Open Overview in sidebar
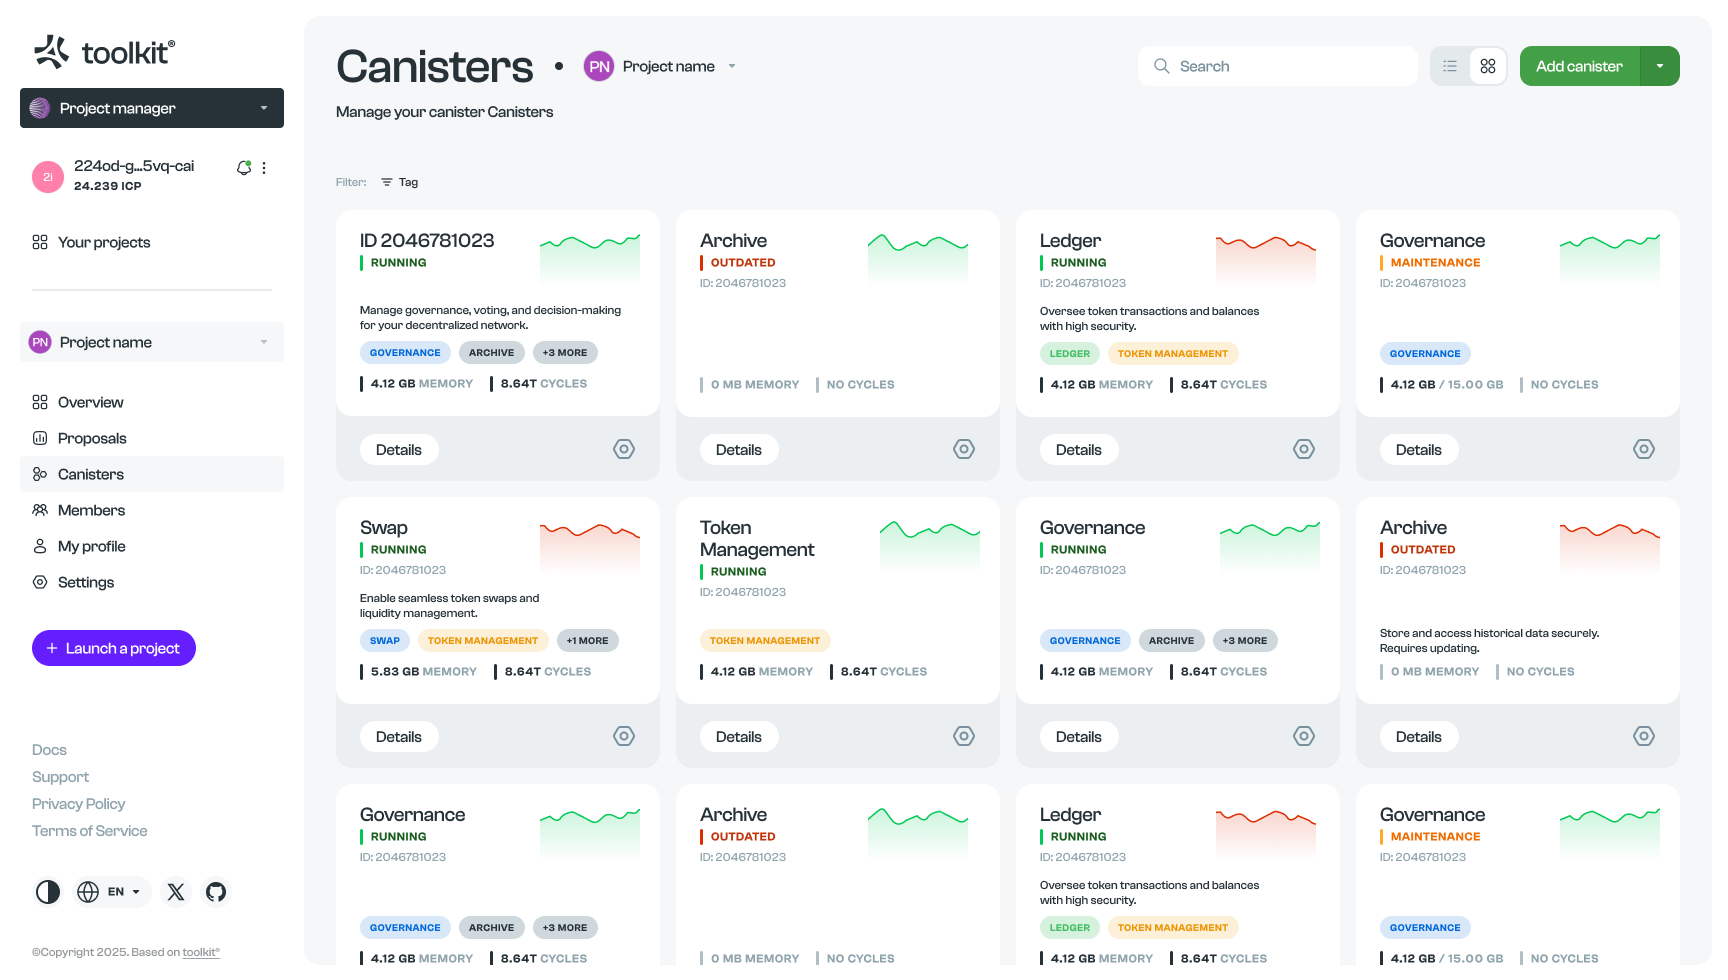The image size is (1728, 980). click(152, 402)
